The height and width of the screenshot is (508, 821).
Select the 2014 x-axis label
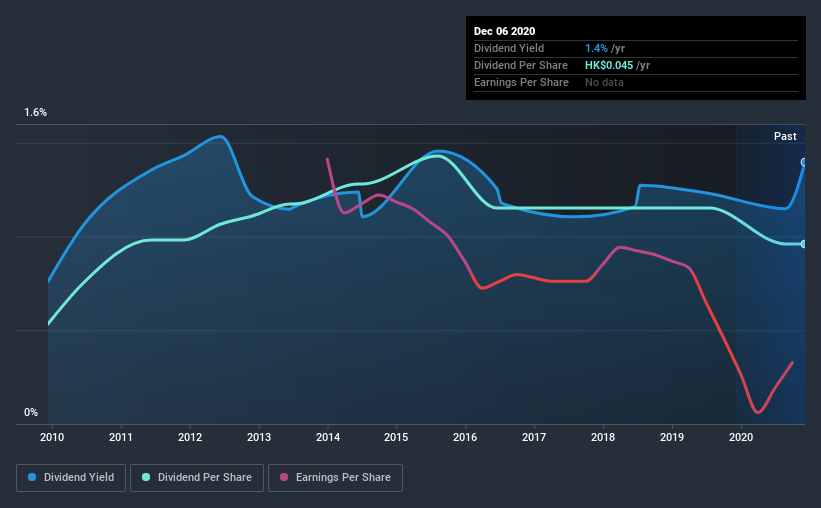[x=328, y=437]
